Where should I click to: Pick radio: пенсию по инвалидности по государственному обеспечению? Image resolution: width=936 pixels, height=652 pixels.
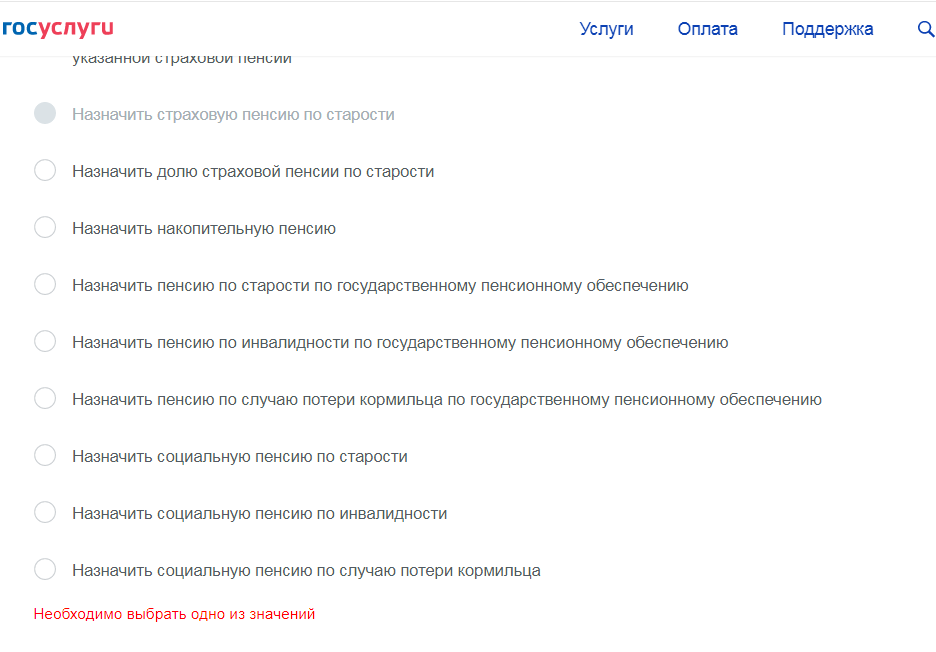[45, 342]
